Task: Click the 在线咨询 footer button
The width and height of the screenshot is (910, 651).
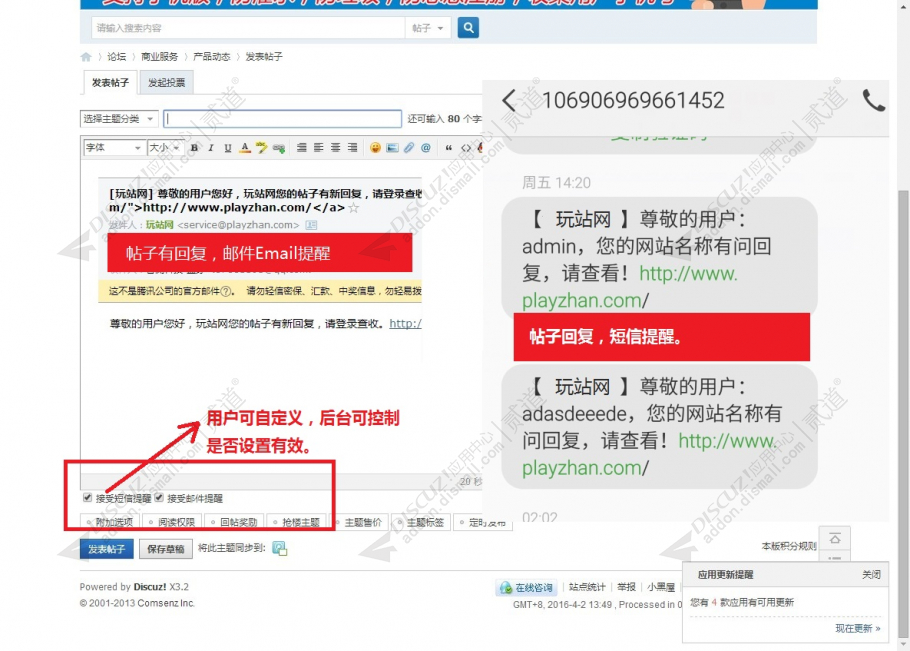Action: (526, 588)
